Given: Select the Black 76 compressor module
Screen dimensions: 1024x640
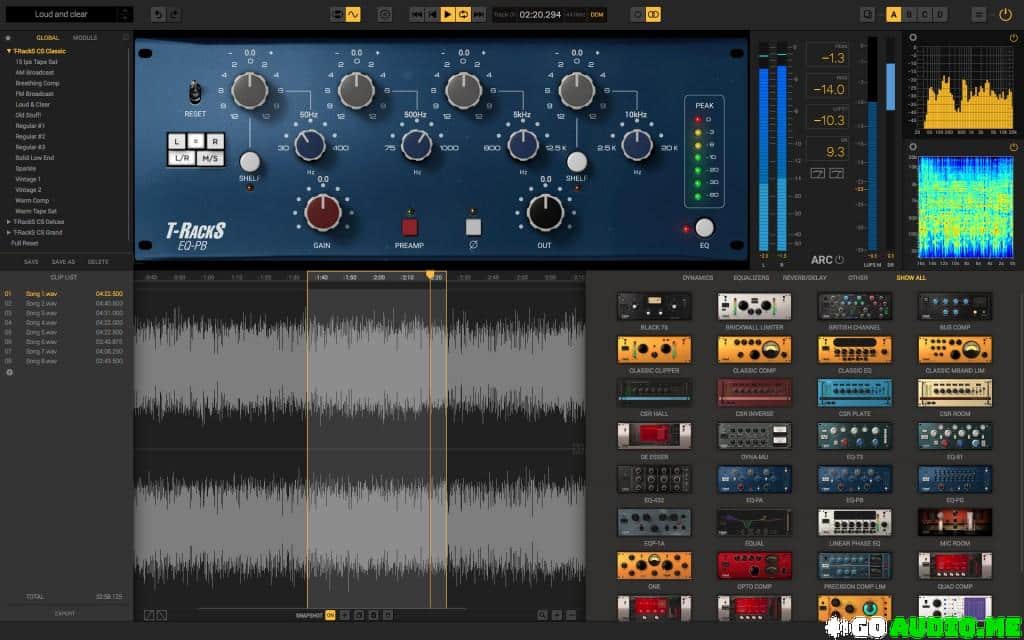Looking at the screenshot, I should click(x=654, y=306).
